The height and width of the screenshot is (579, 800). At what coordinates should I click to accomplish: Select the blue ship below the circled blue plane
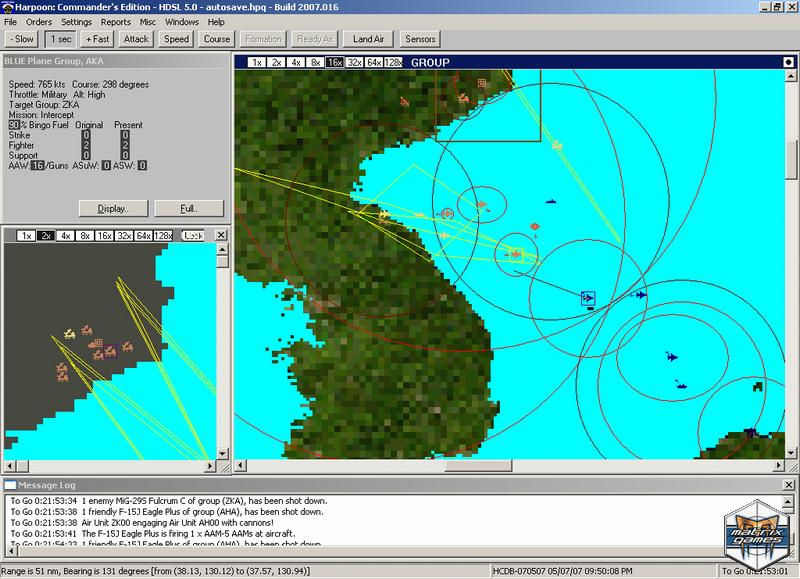click(680, 384)
